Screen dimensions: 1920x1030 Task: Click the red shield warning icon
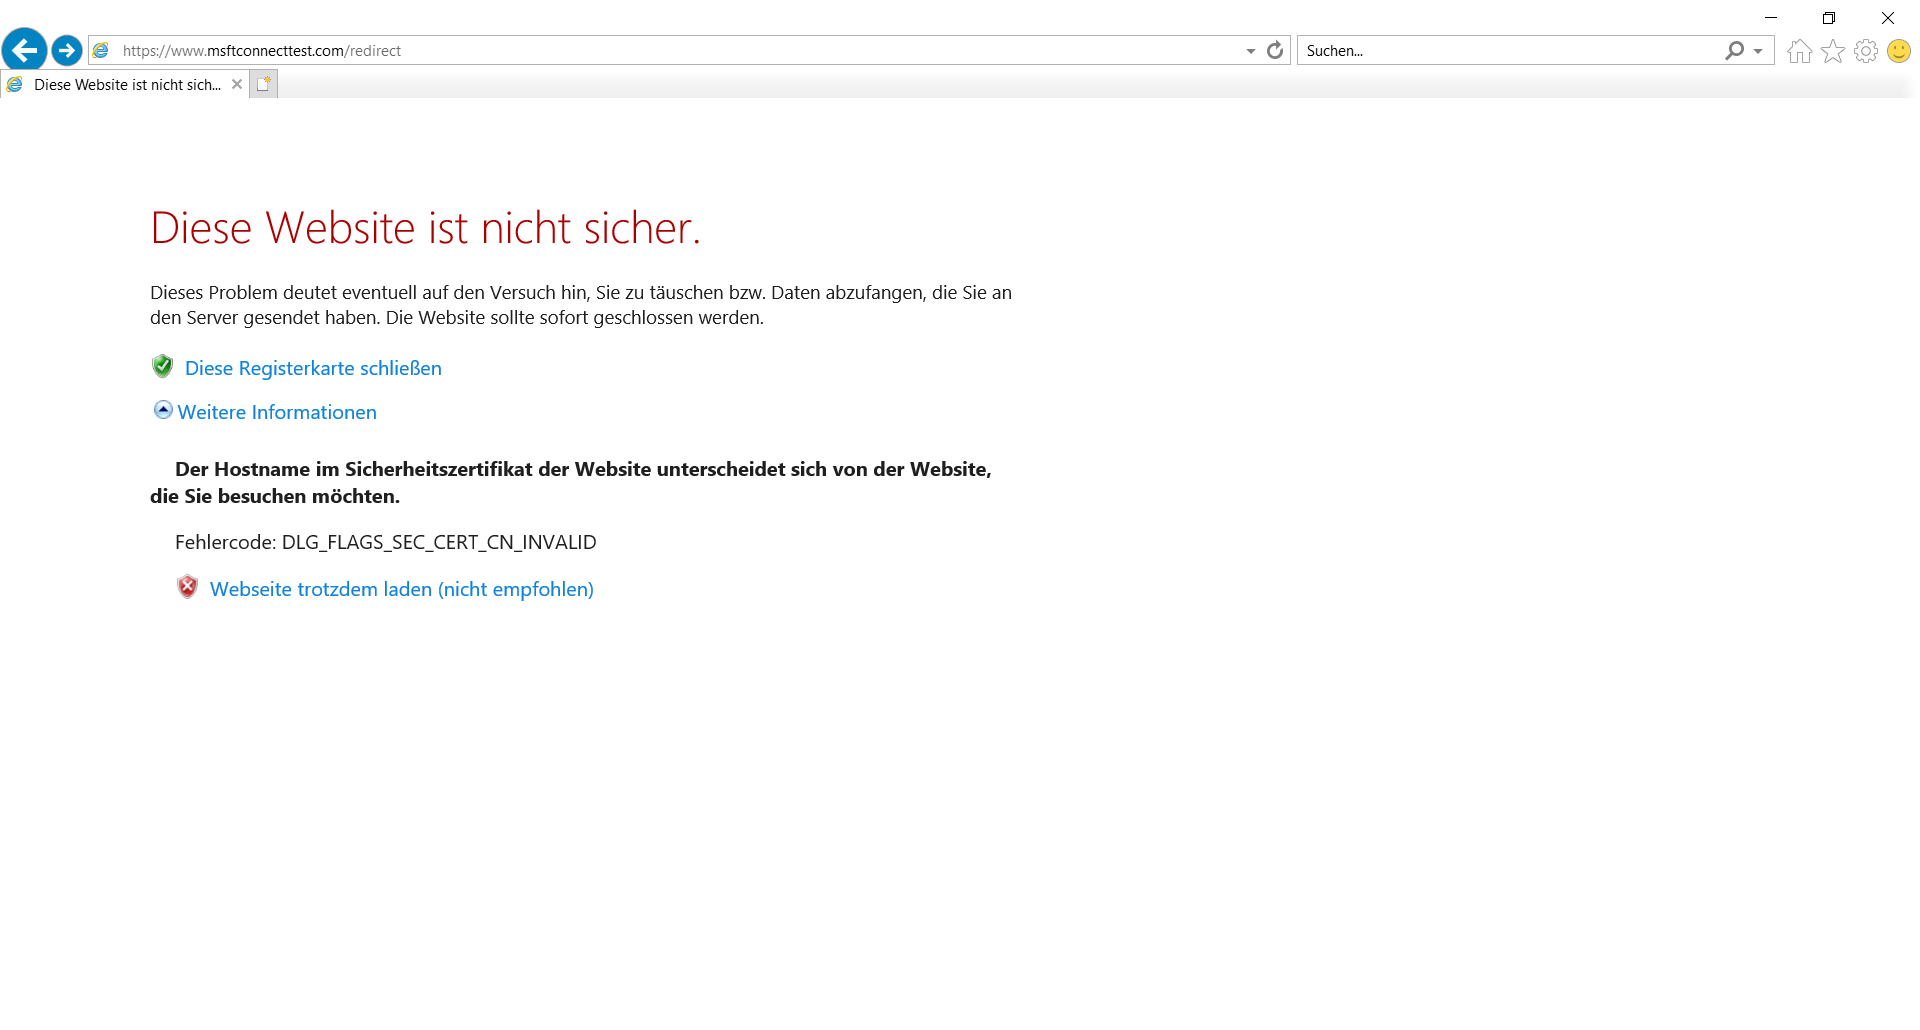click(187, 587)
